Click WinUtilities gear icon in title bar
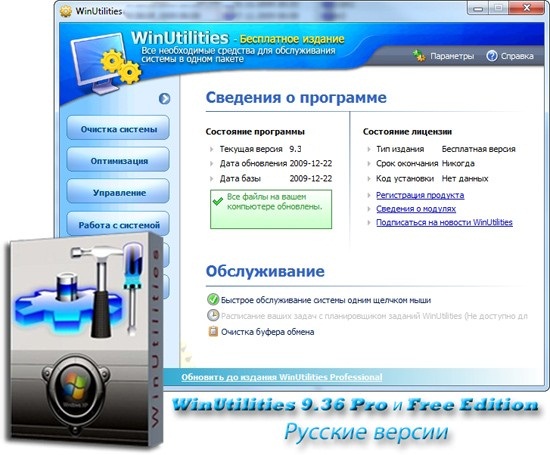550x455 pixels. [x=66, y=11]
